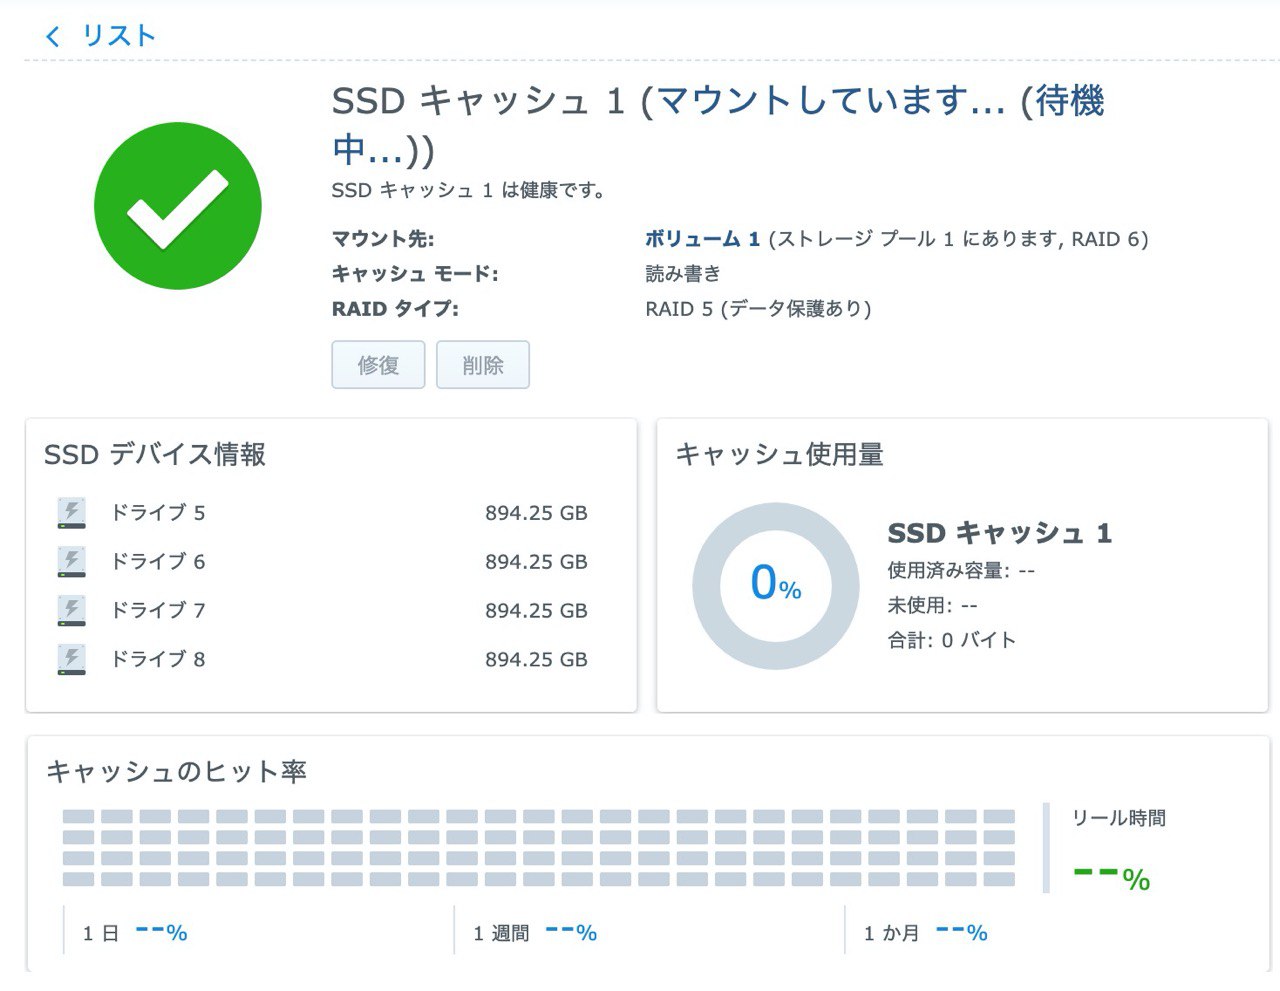Click the ドライブ 6 label
Screen dimensions: 1280x991
158,562
